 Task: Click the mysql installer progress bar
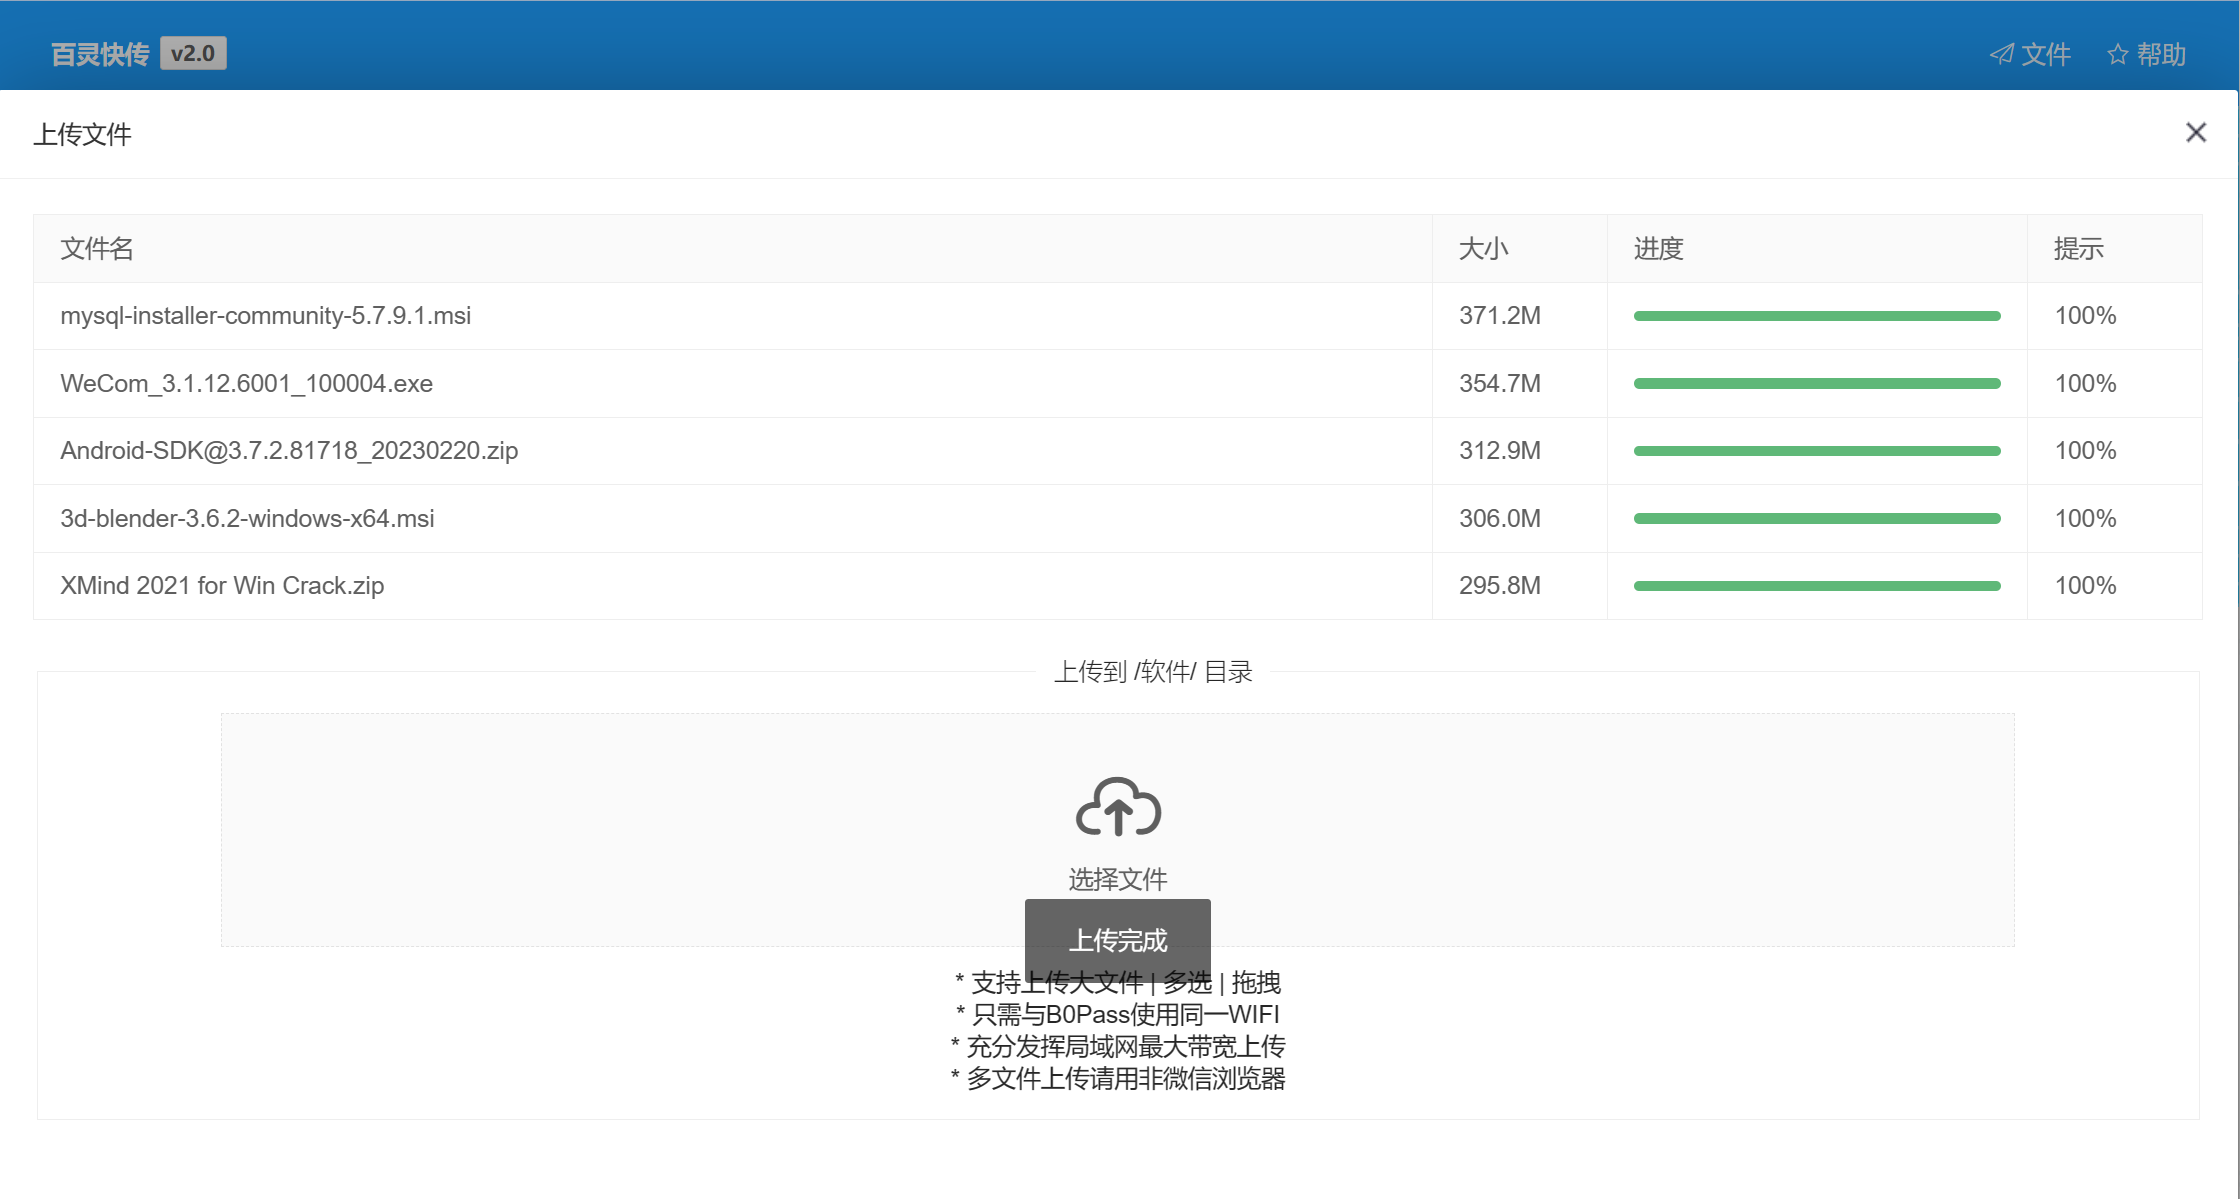coord(1816,316)
